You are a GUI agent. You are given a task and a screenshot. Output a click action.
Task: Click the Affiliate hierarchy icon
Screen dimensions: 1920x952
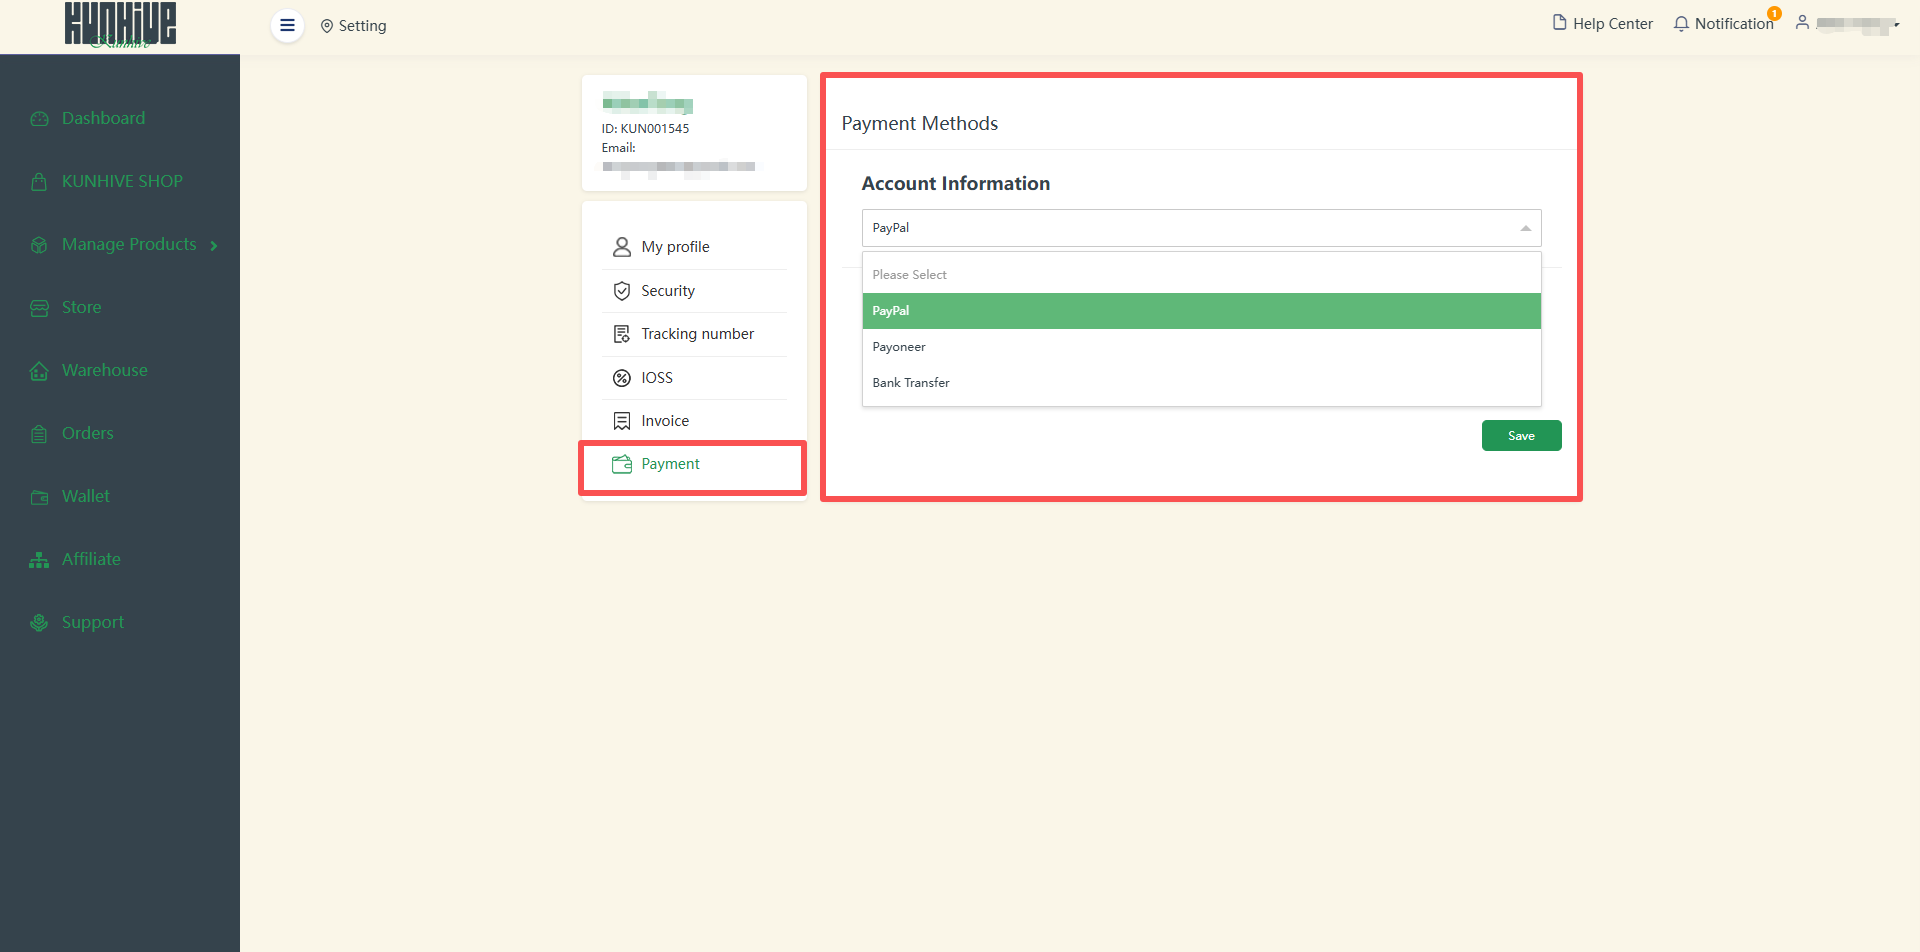pyautogui.click(x=39, y=560)
